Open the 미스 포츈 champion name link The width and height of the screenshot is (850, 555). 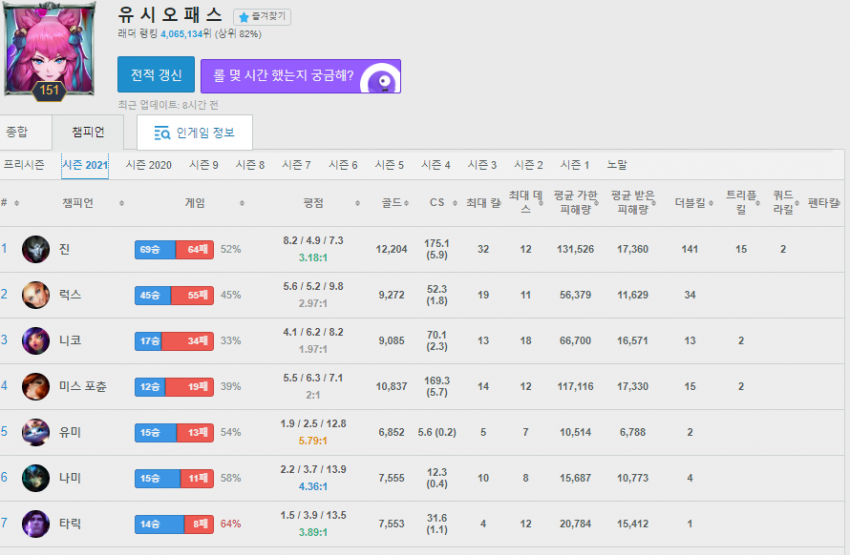point(82,386)
